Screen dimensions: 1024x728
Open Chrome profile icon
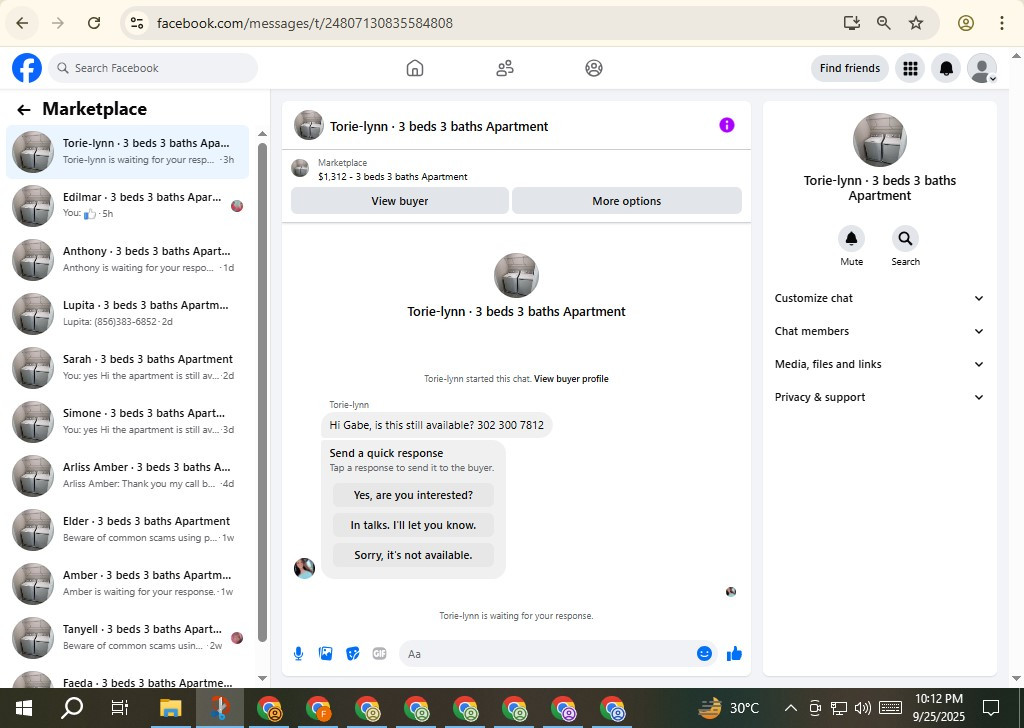point(966,23)
